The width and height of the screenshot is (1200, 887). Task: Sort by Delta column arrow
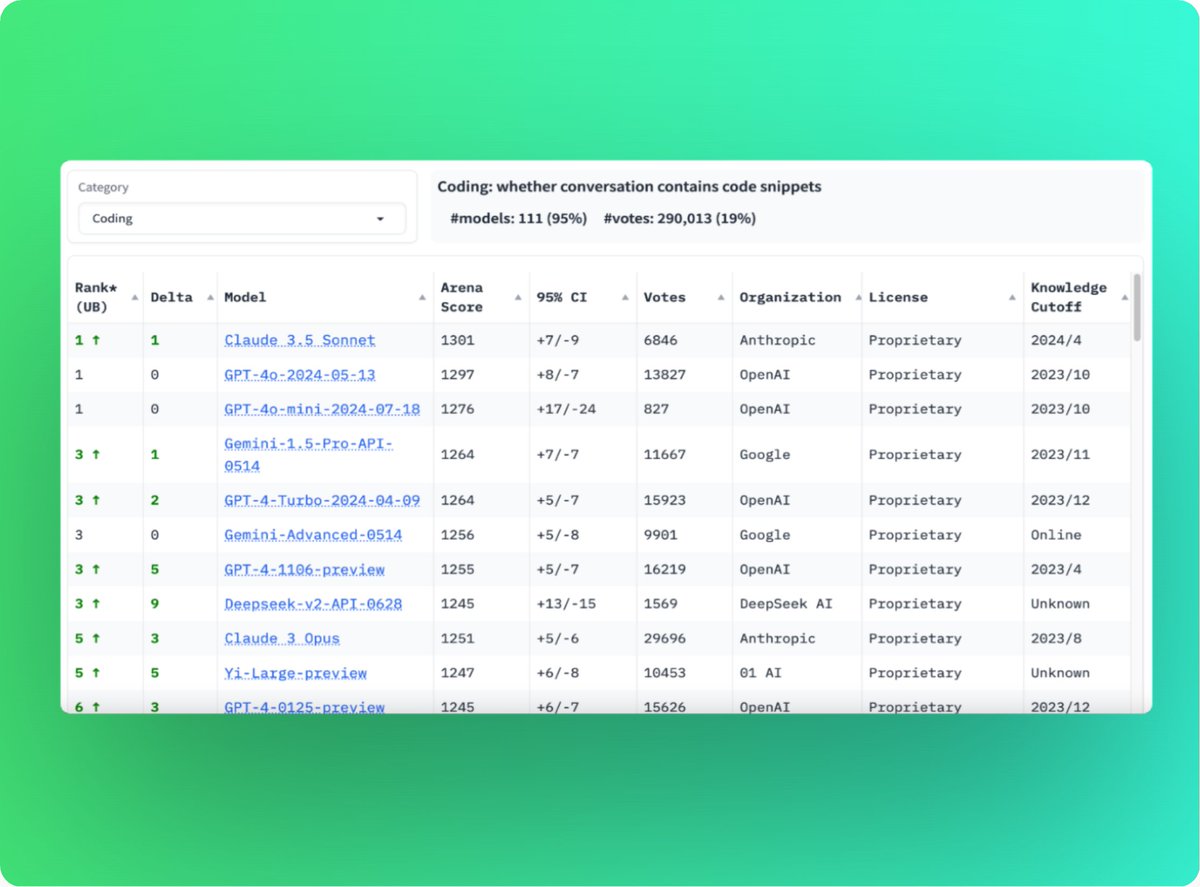pos(209,297)
